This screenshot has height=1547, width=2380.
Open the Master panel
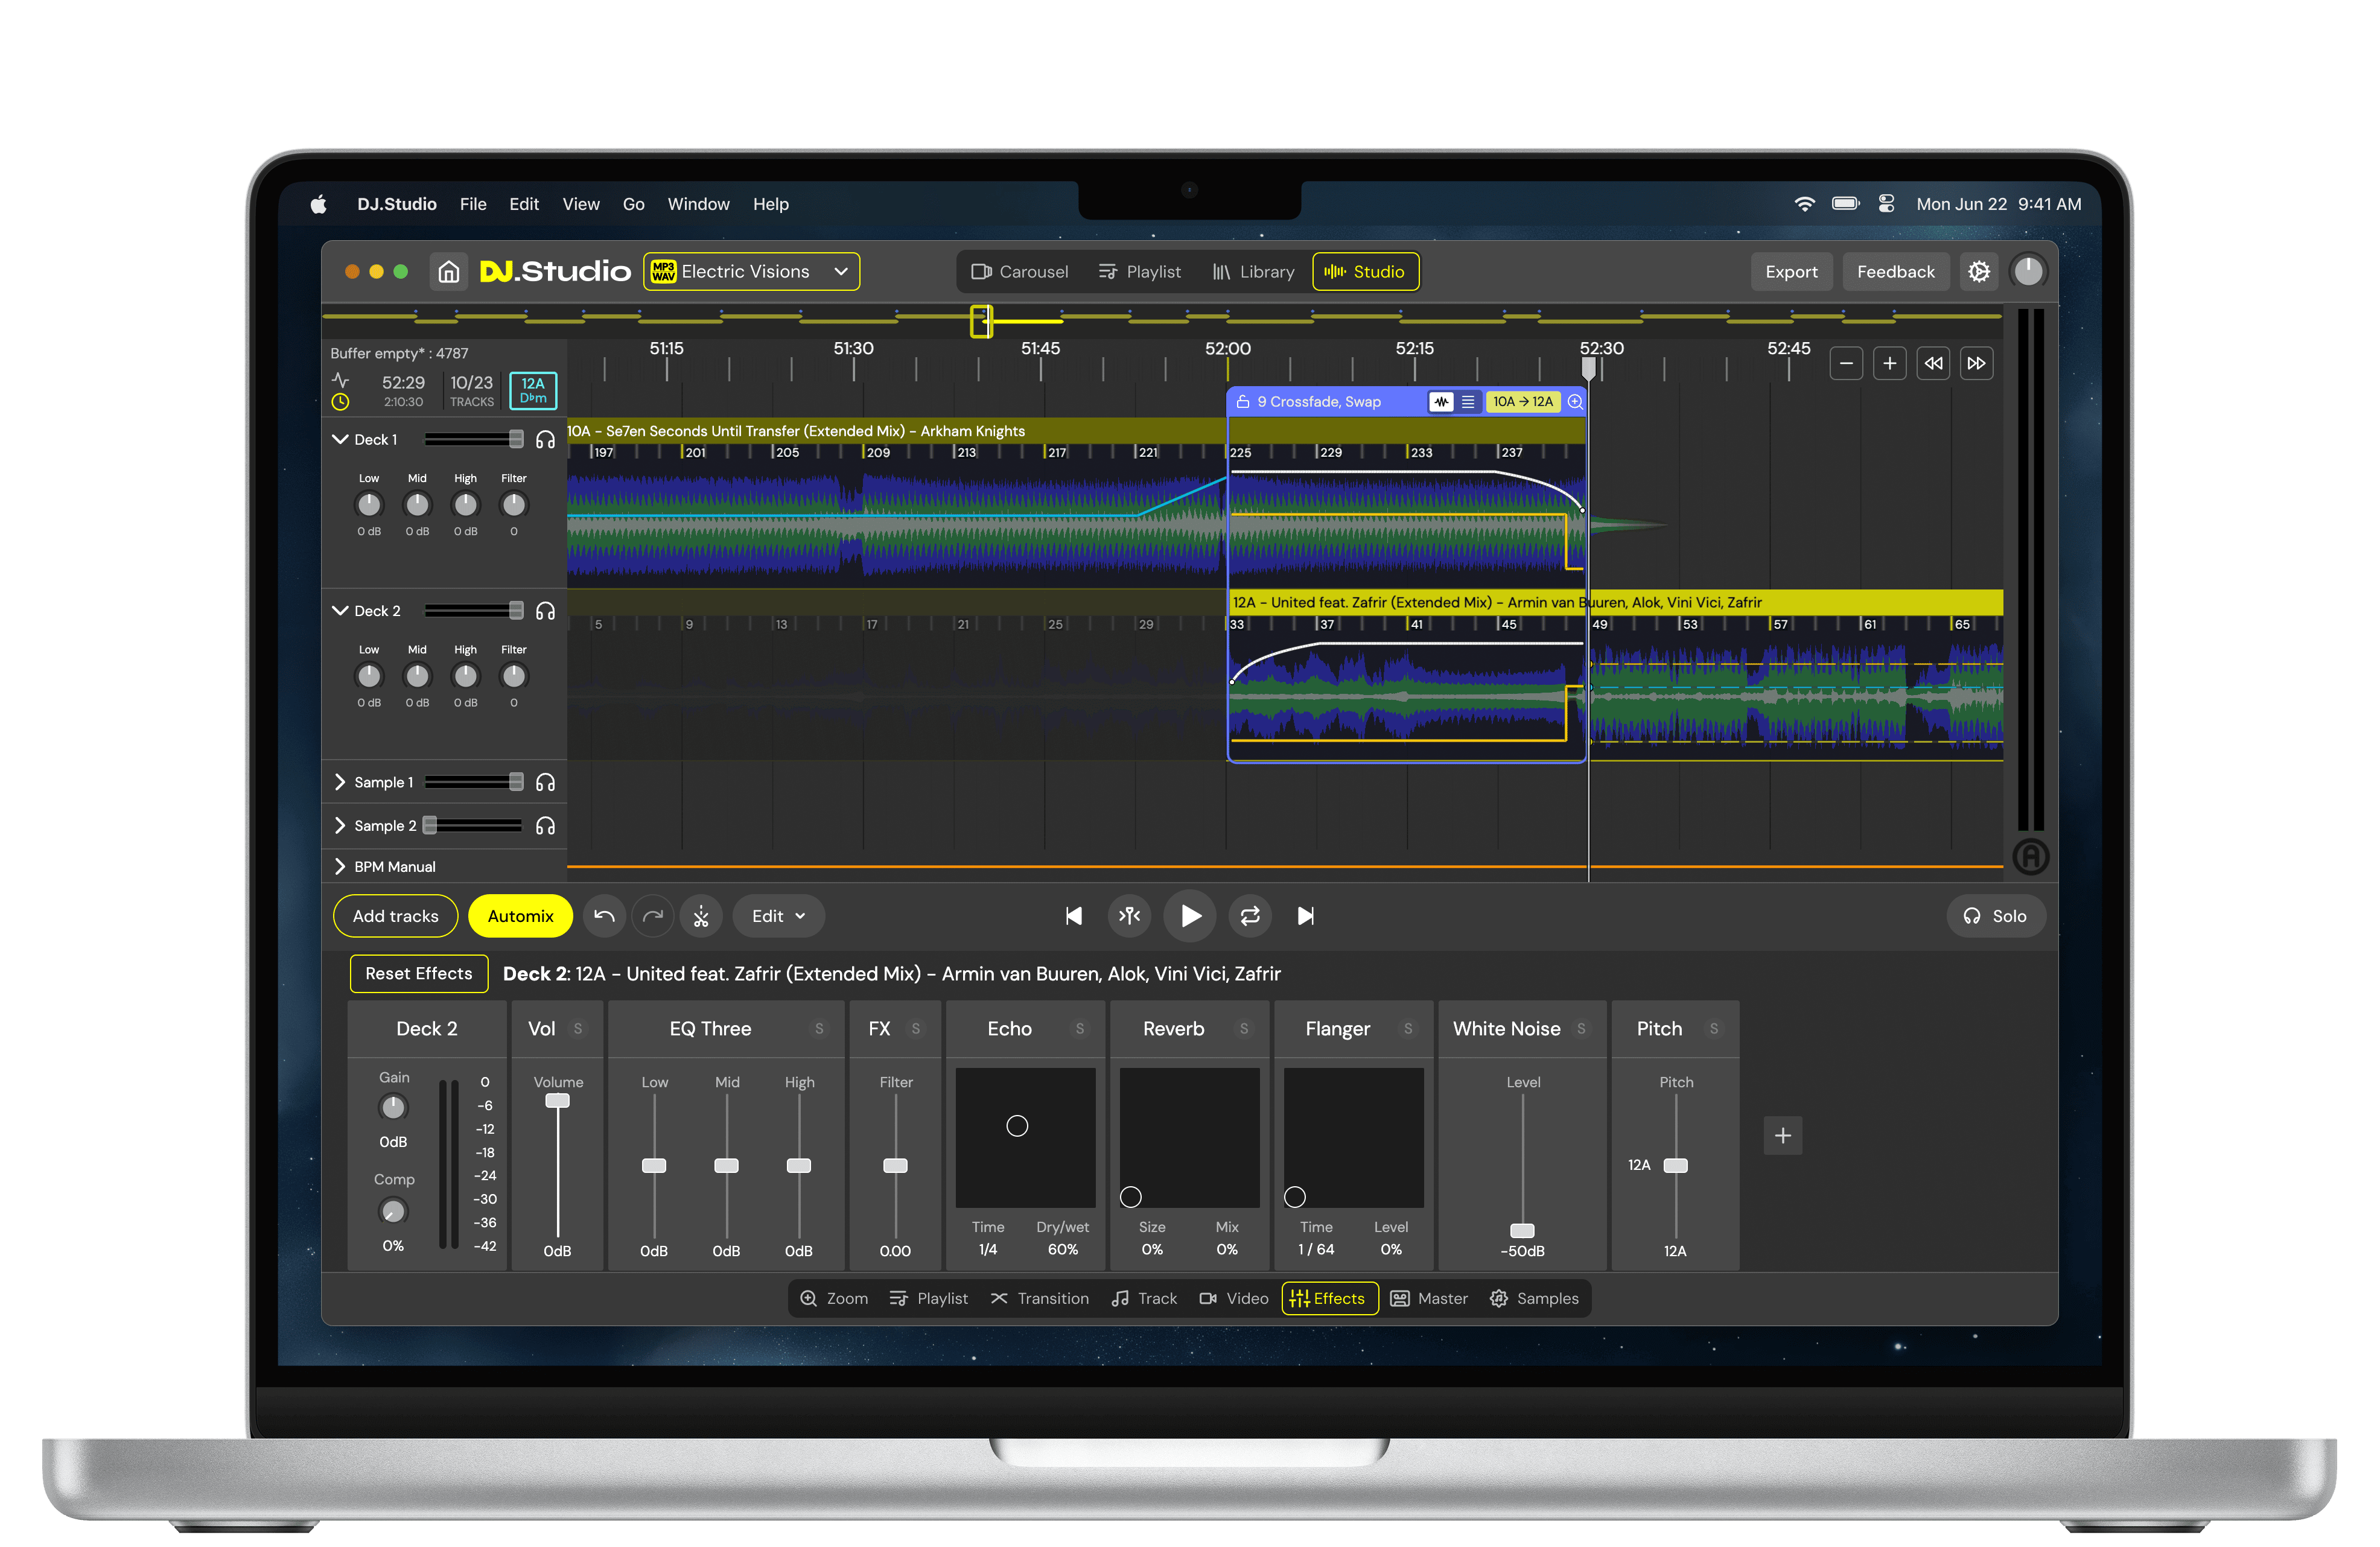(x=1429, y=1298)
